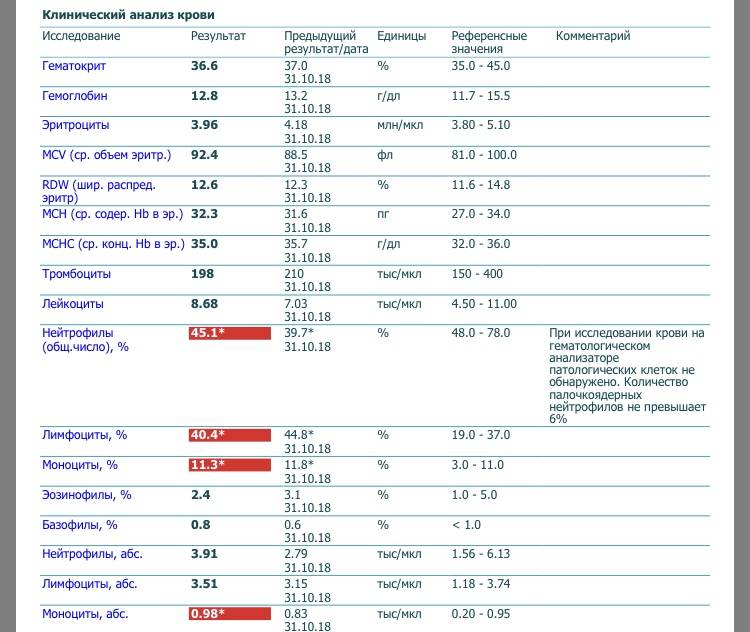
Task: Open the Лимфоциты, % link
Action: coord(84,435)
